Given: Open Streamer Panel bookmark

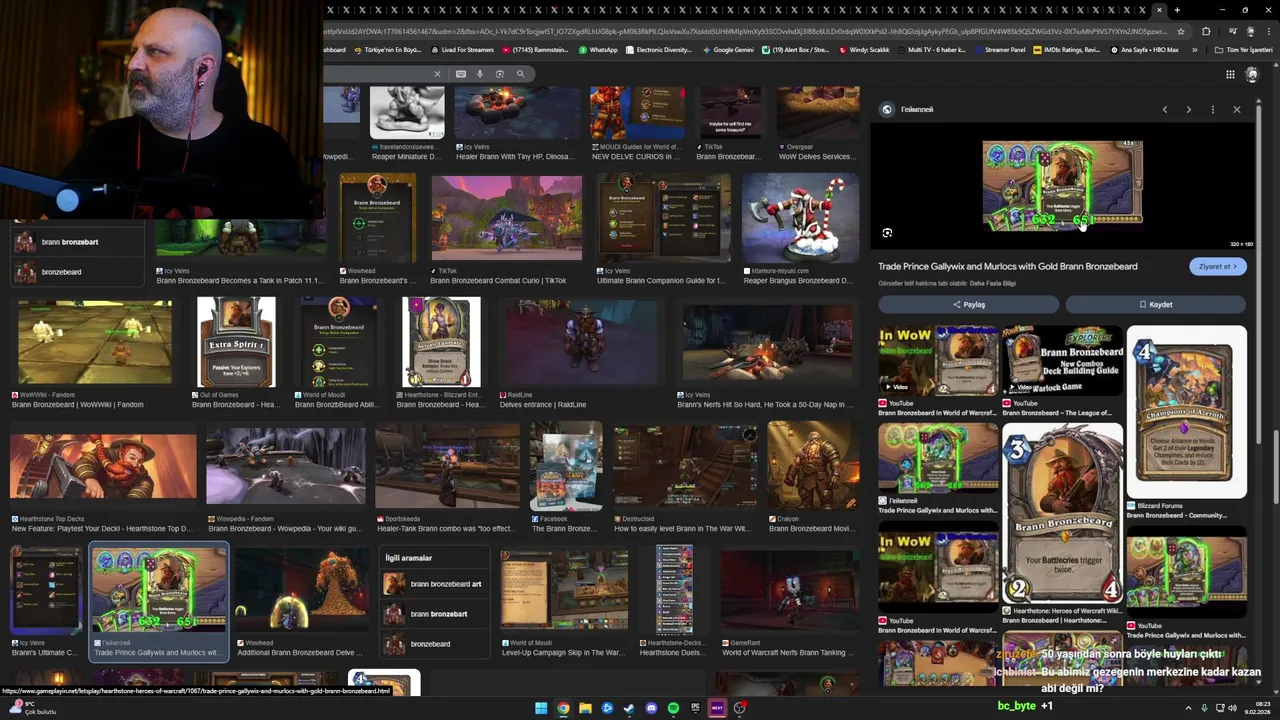Looking at the screenshot, I should coord(999,50).
